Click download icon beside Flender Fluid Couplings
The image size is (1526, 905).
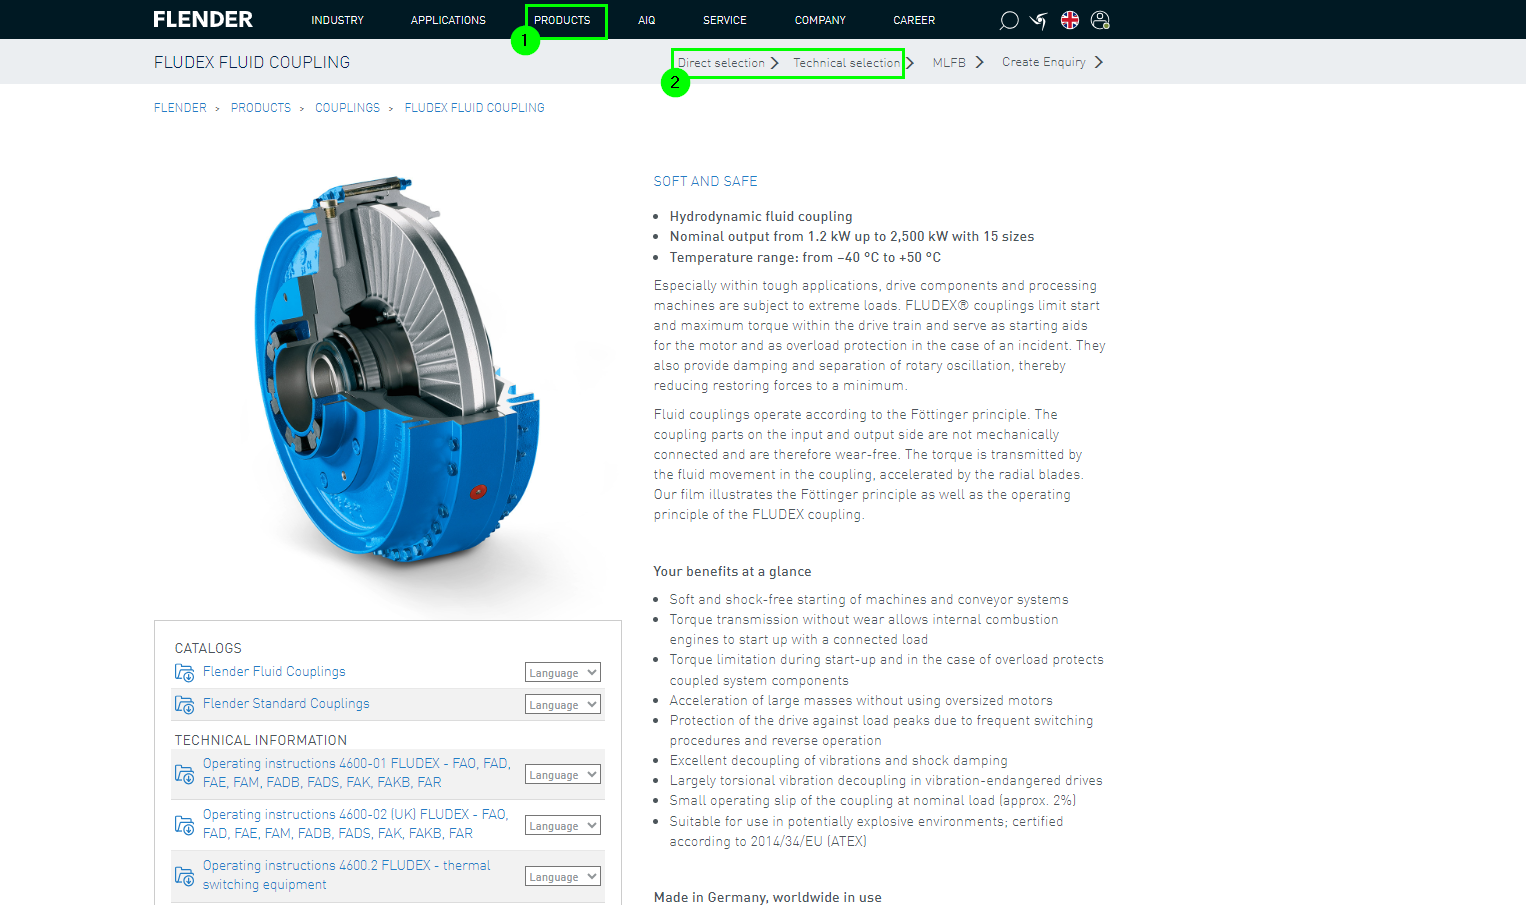point(184,673)
